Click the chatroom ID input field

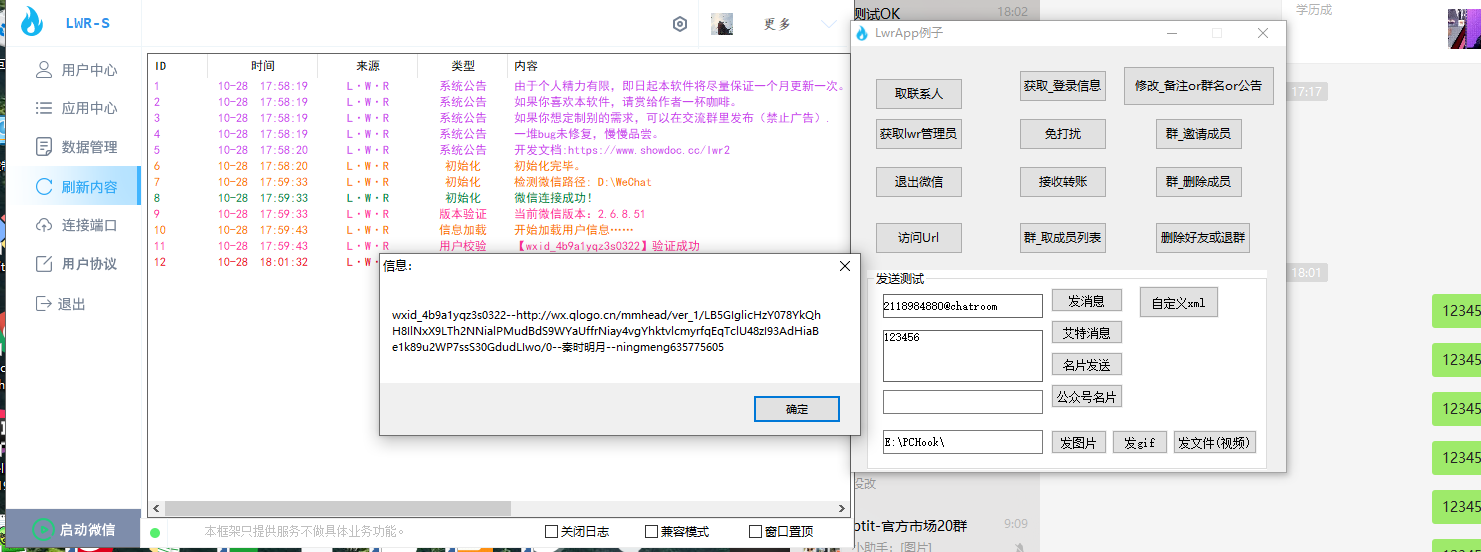(962, 306)
